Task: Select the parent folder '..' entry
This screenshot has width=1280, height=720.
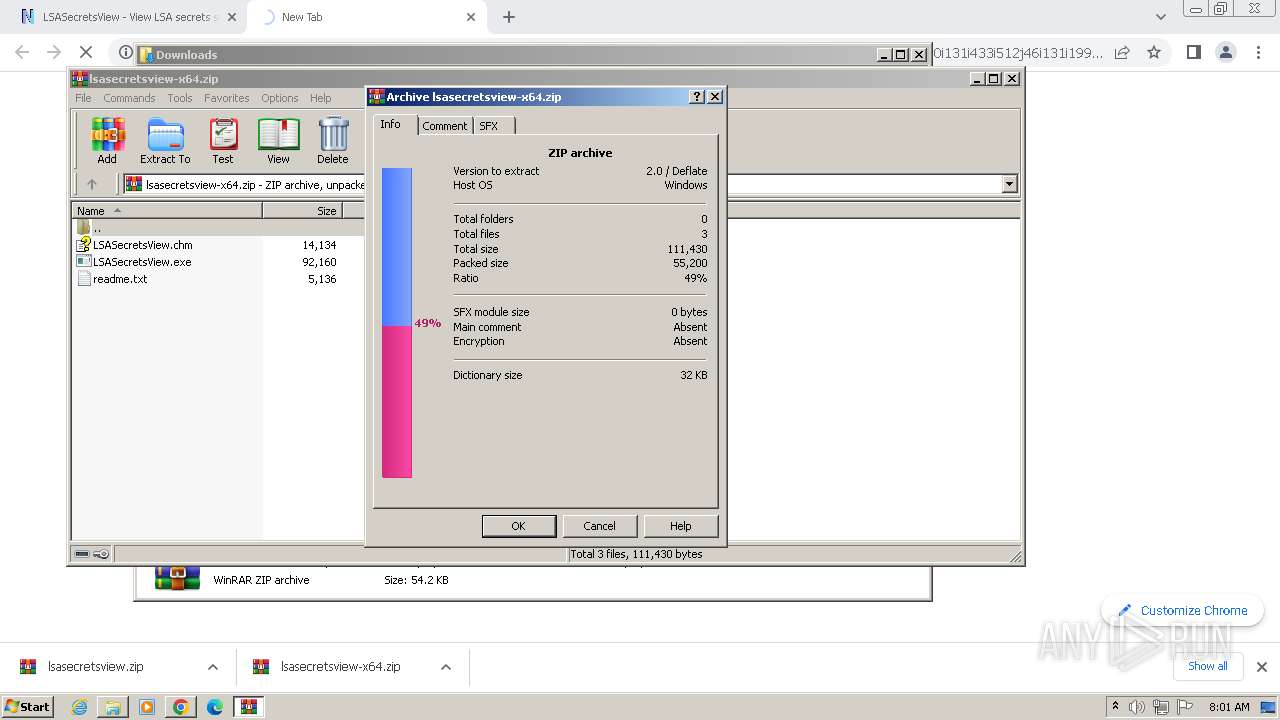Action: point(90,228)
